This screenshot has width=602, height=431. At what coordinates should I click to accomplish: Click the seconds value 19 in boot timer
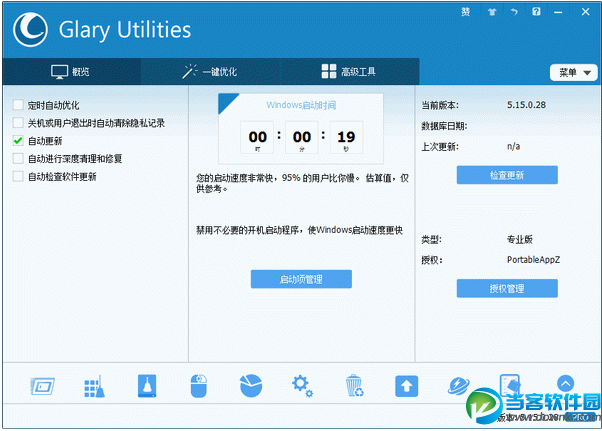[346, 137]
